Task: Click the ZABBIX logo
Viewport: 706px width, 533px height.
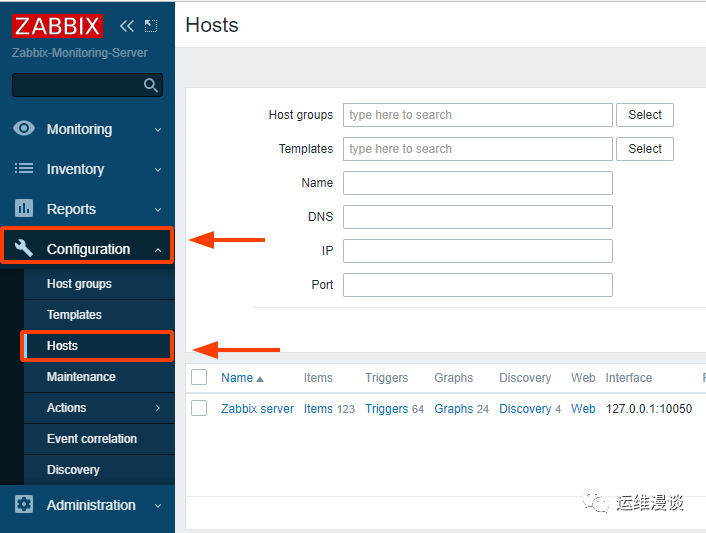Action: pos(57,26)
